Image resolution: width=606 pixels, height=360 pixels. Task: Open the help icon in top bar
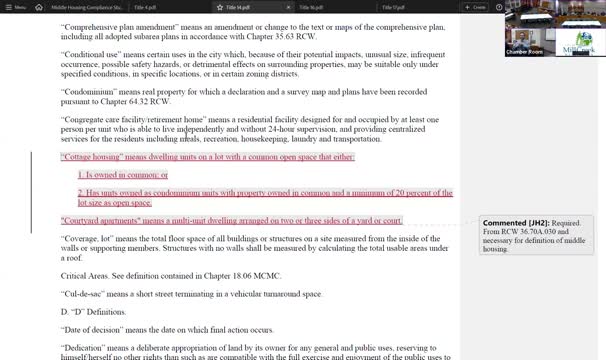click(499, 7)
